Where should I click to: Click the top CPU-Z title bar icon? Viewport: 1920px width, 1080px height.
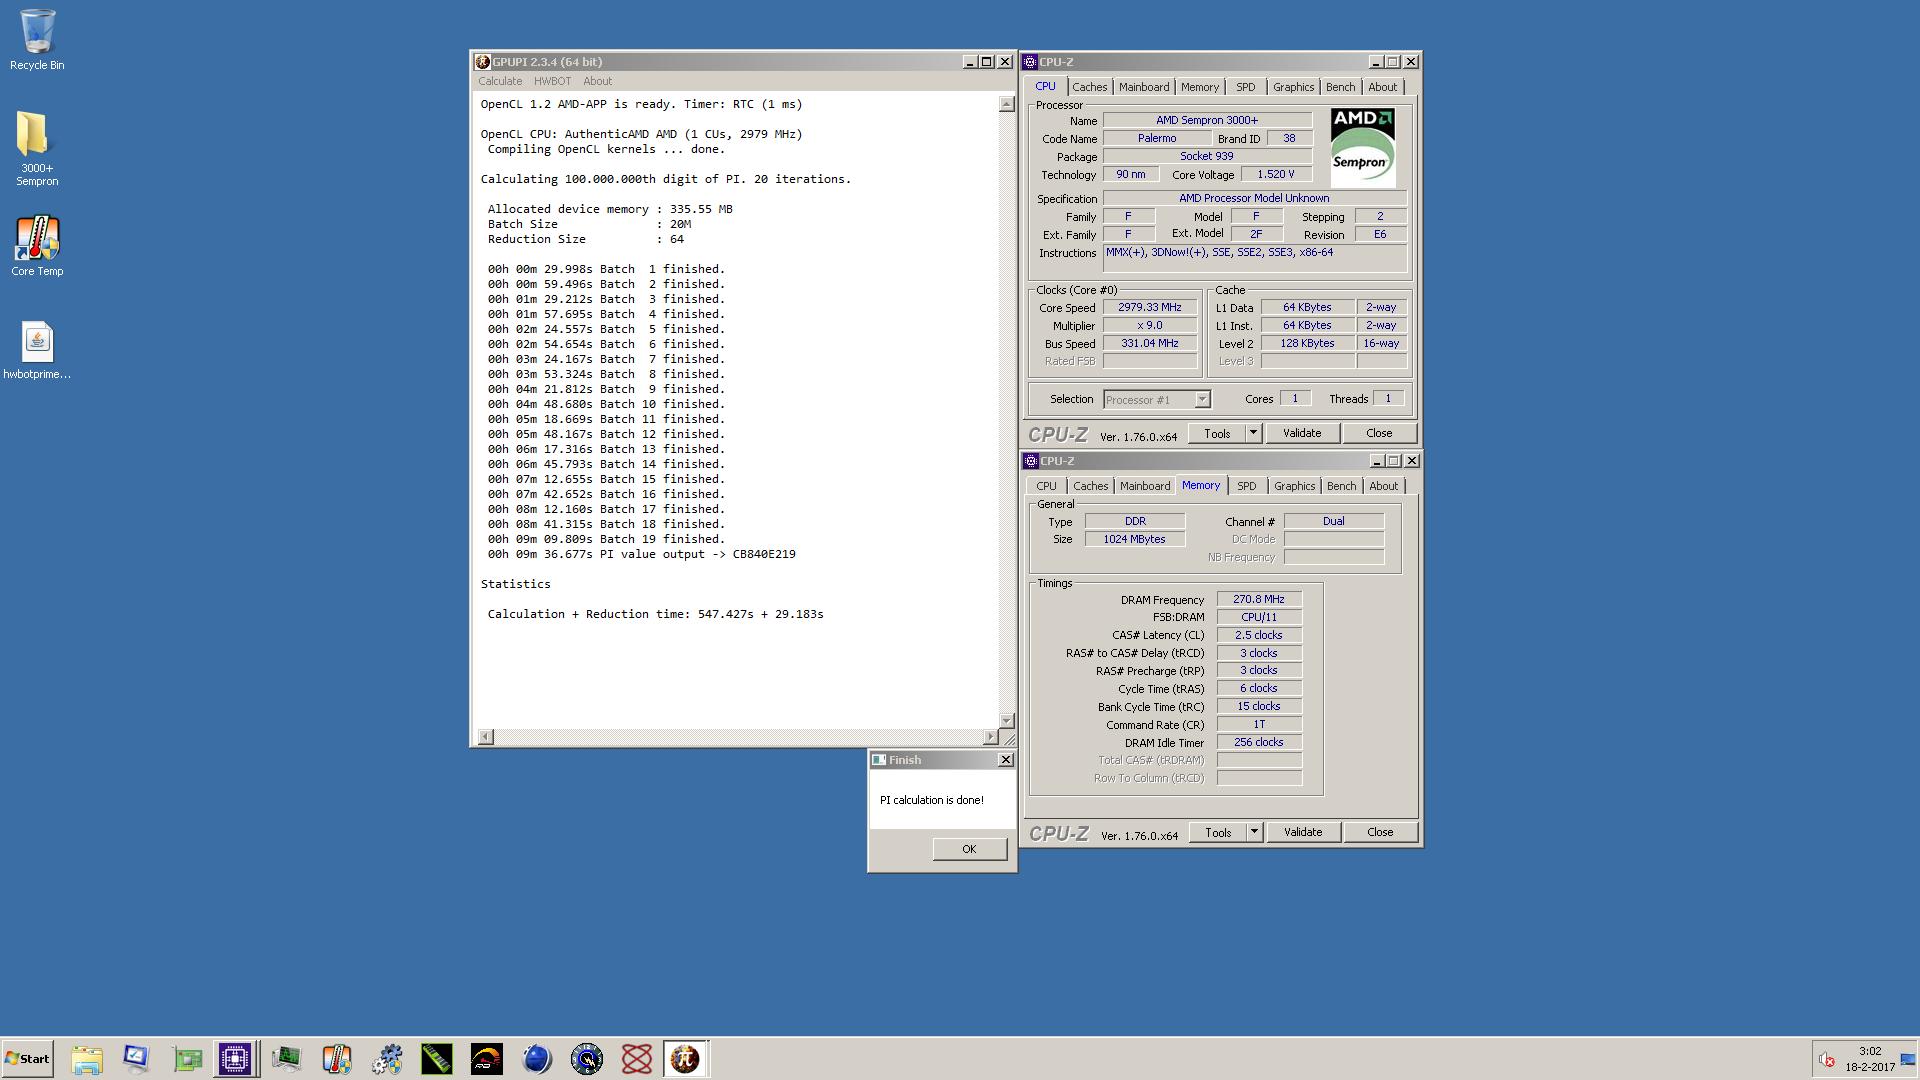pos(1030,62)
